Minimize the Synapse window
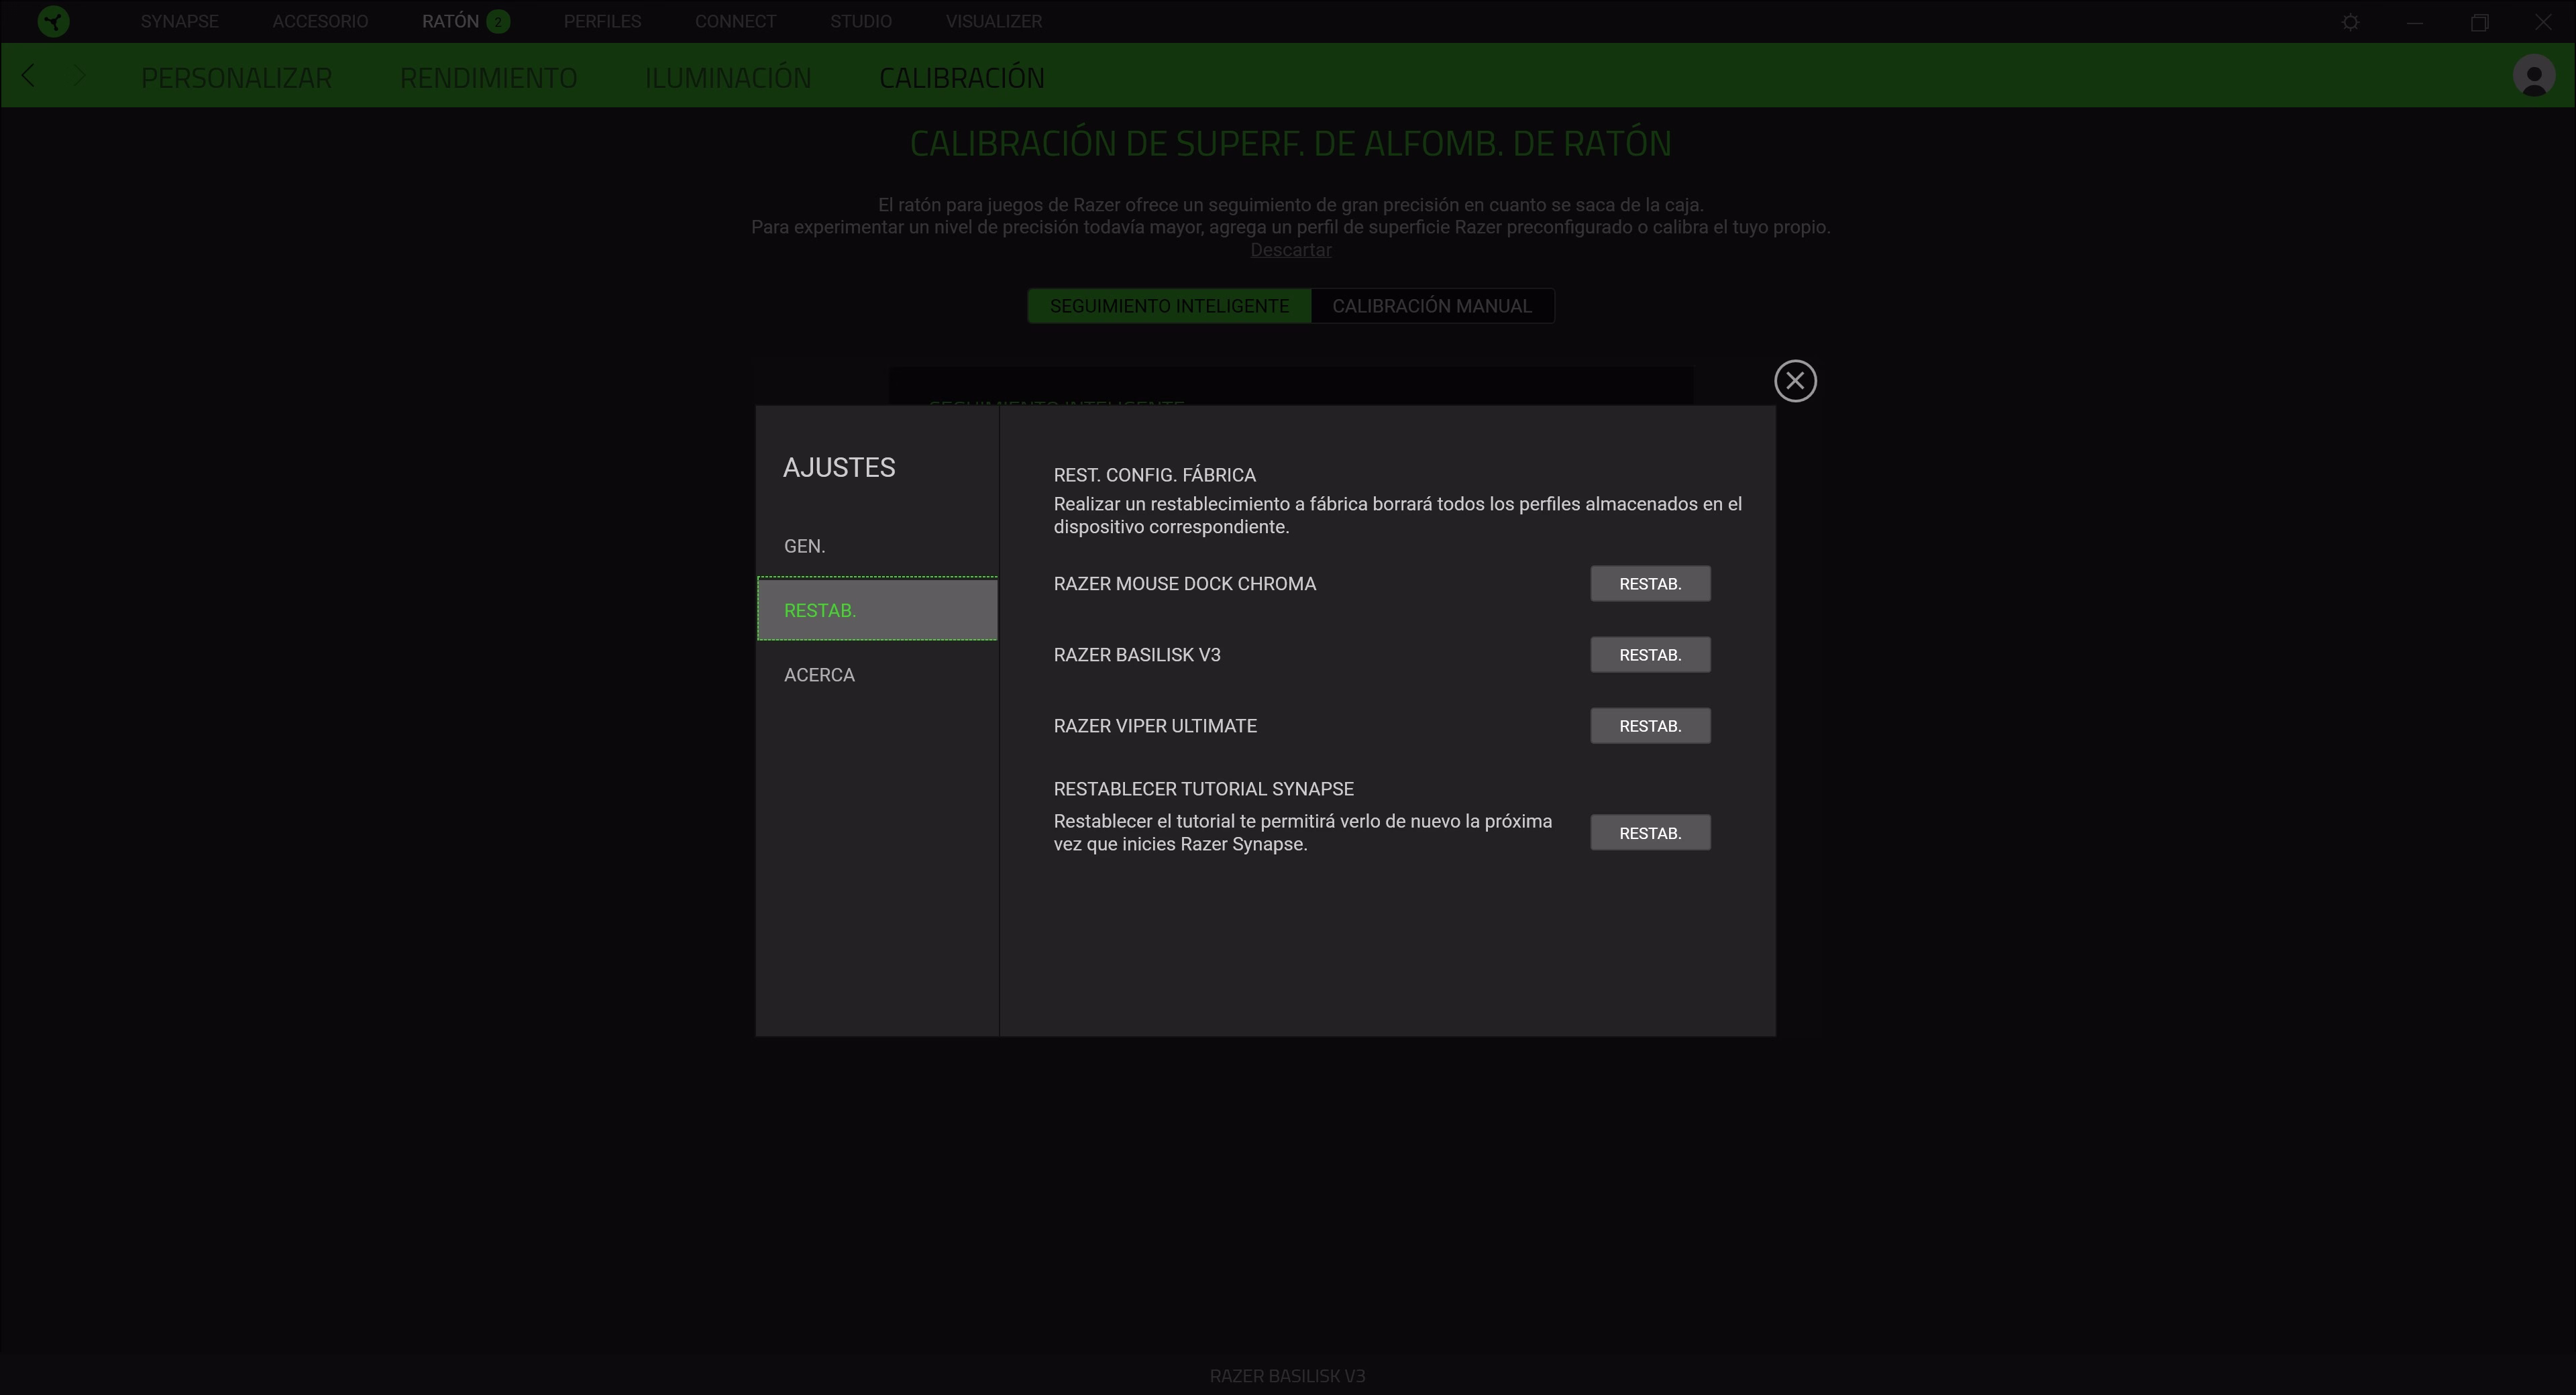This screenshot has height=1395, width=2576. (2415, 22)
